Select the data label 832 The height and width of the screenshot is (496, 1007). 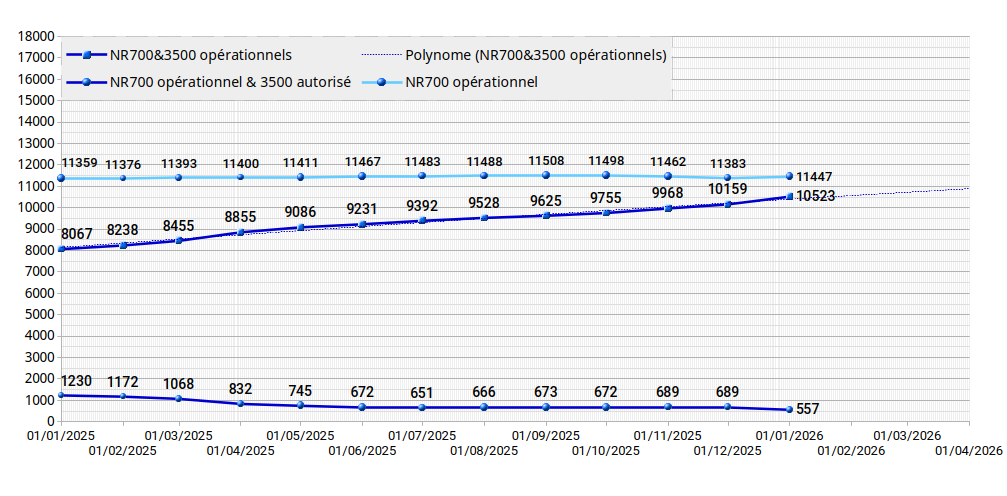[240, 389]
